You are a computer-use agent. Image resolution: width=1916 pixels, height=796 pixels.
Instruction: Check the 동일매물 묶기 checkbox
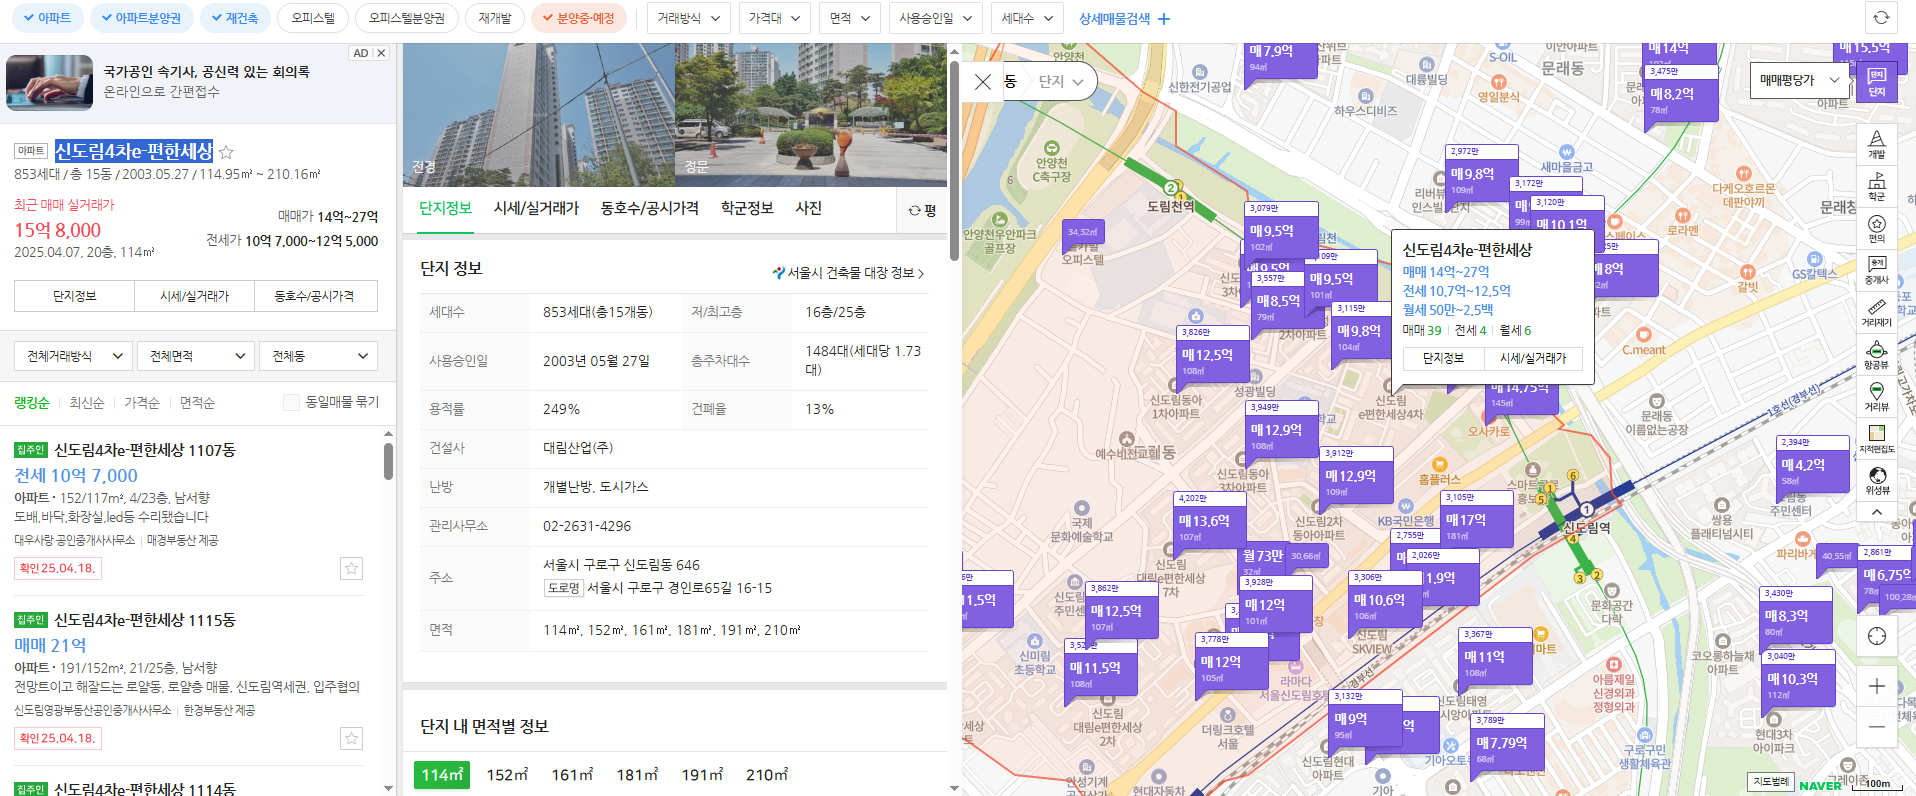coord(291,402)
